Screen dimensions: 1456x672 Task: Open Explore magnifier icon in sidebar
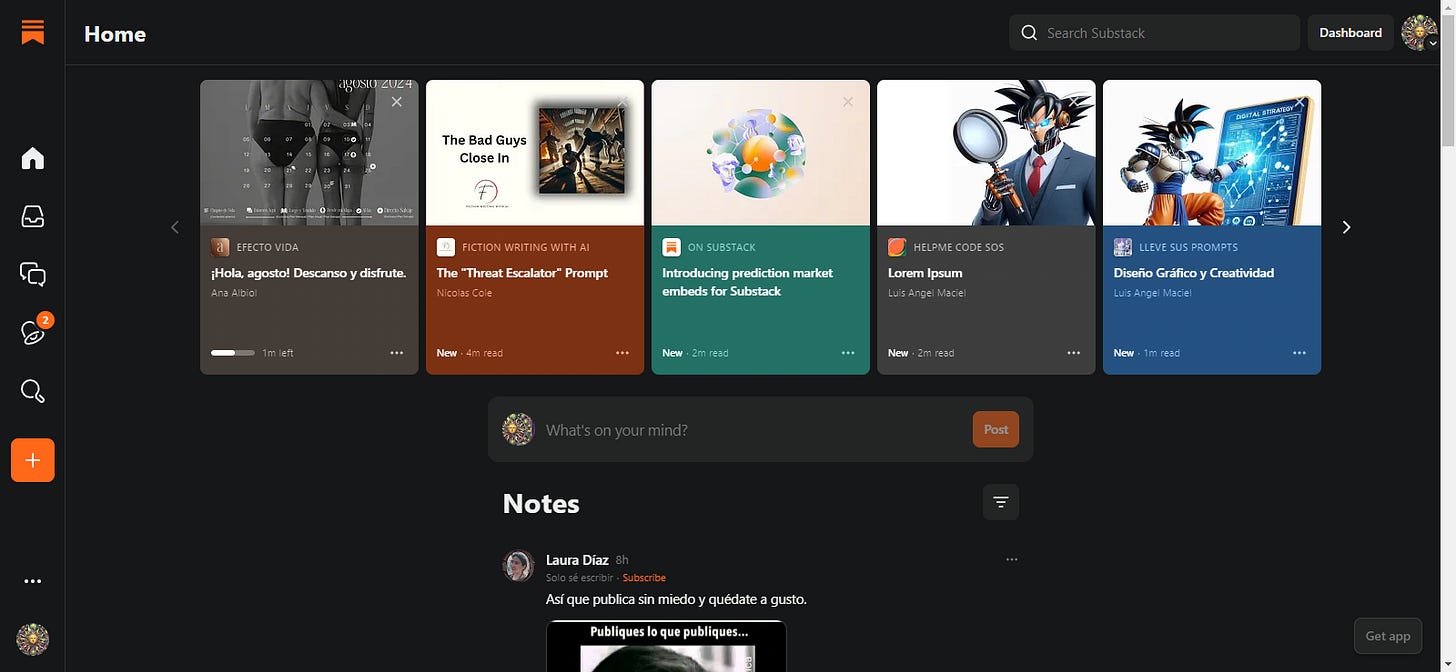(x=33, y=391)
